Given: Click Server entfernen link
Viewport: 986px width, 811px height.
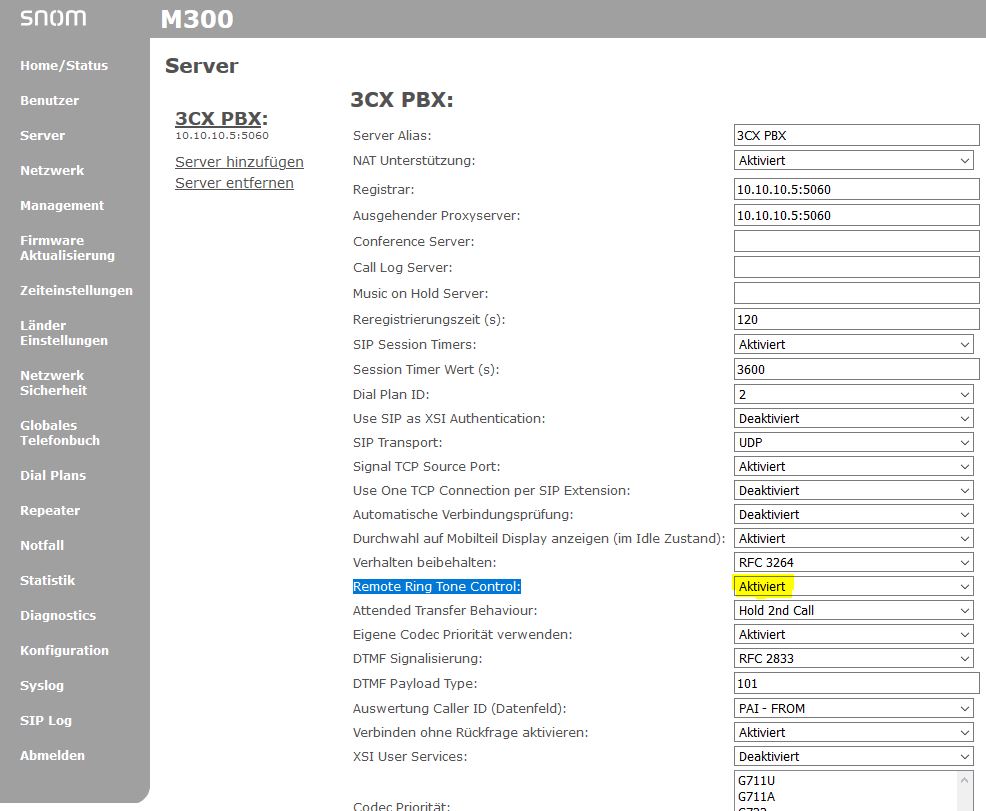Looking at the screenshot, I should pos(234,183).
